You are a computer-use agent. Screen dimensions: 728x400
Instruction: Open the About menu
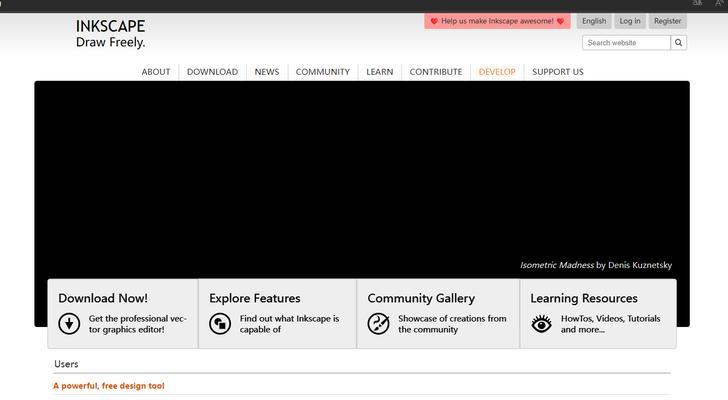(156, 72)
